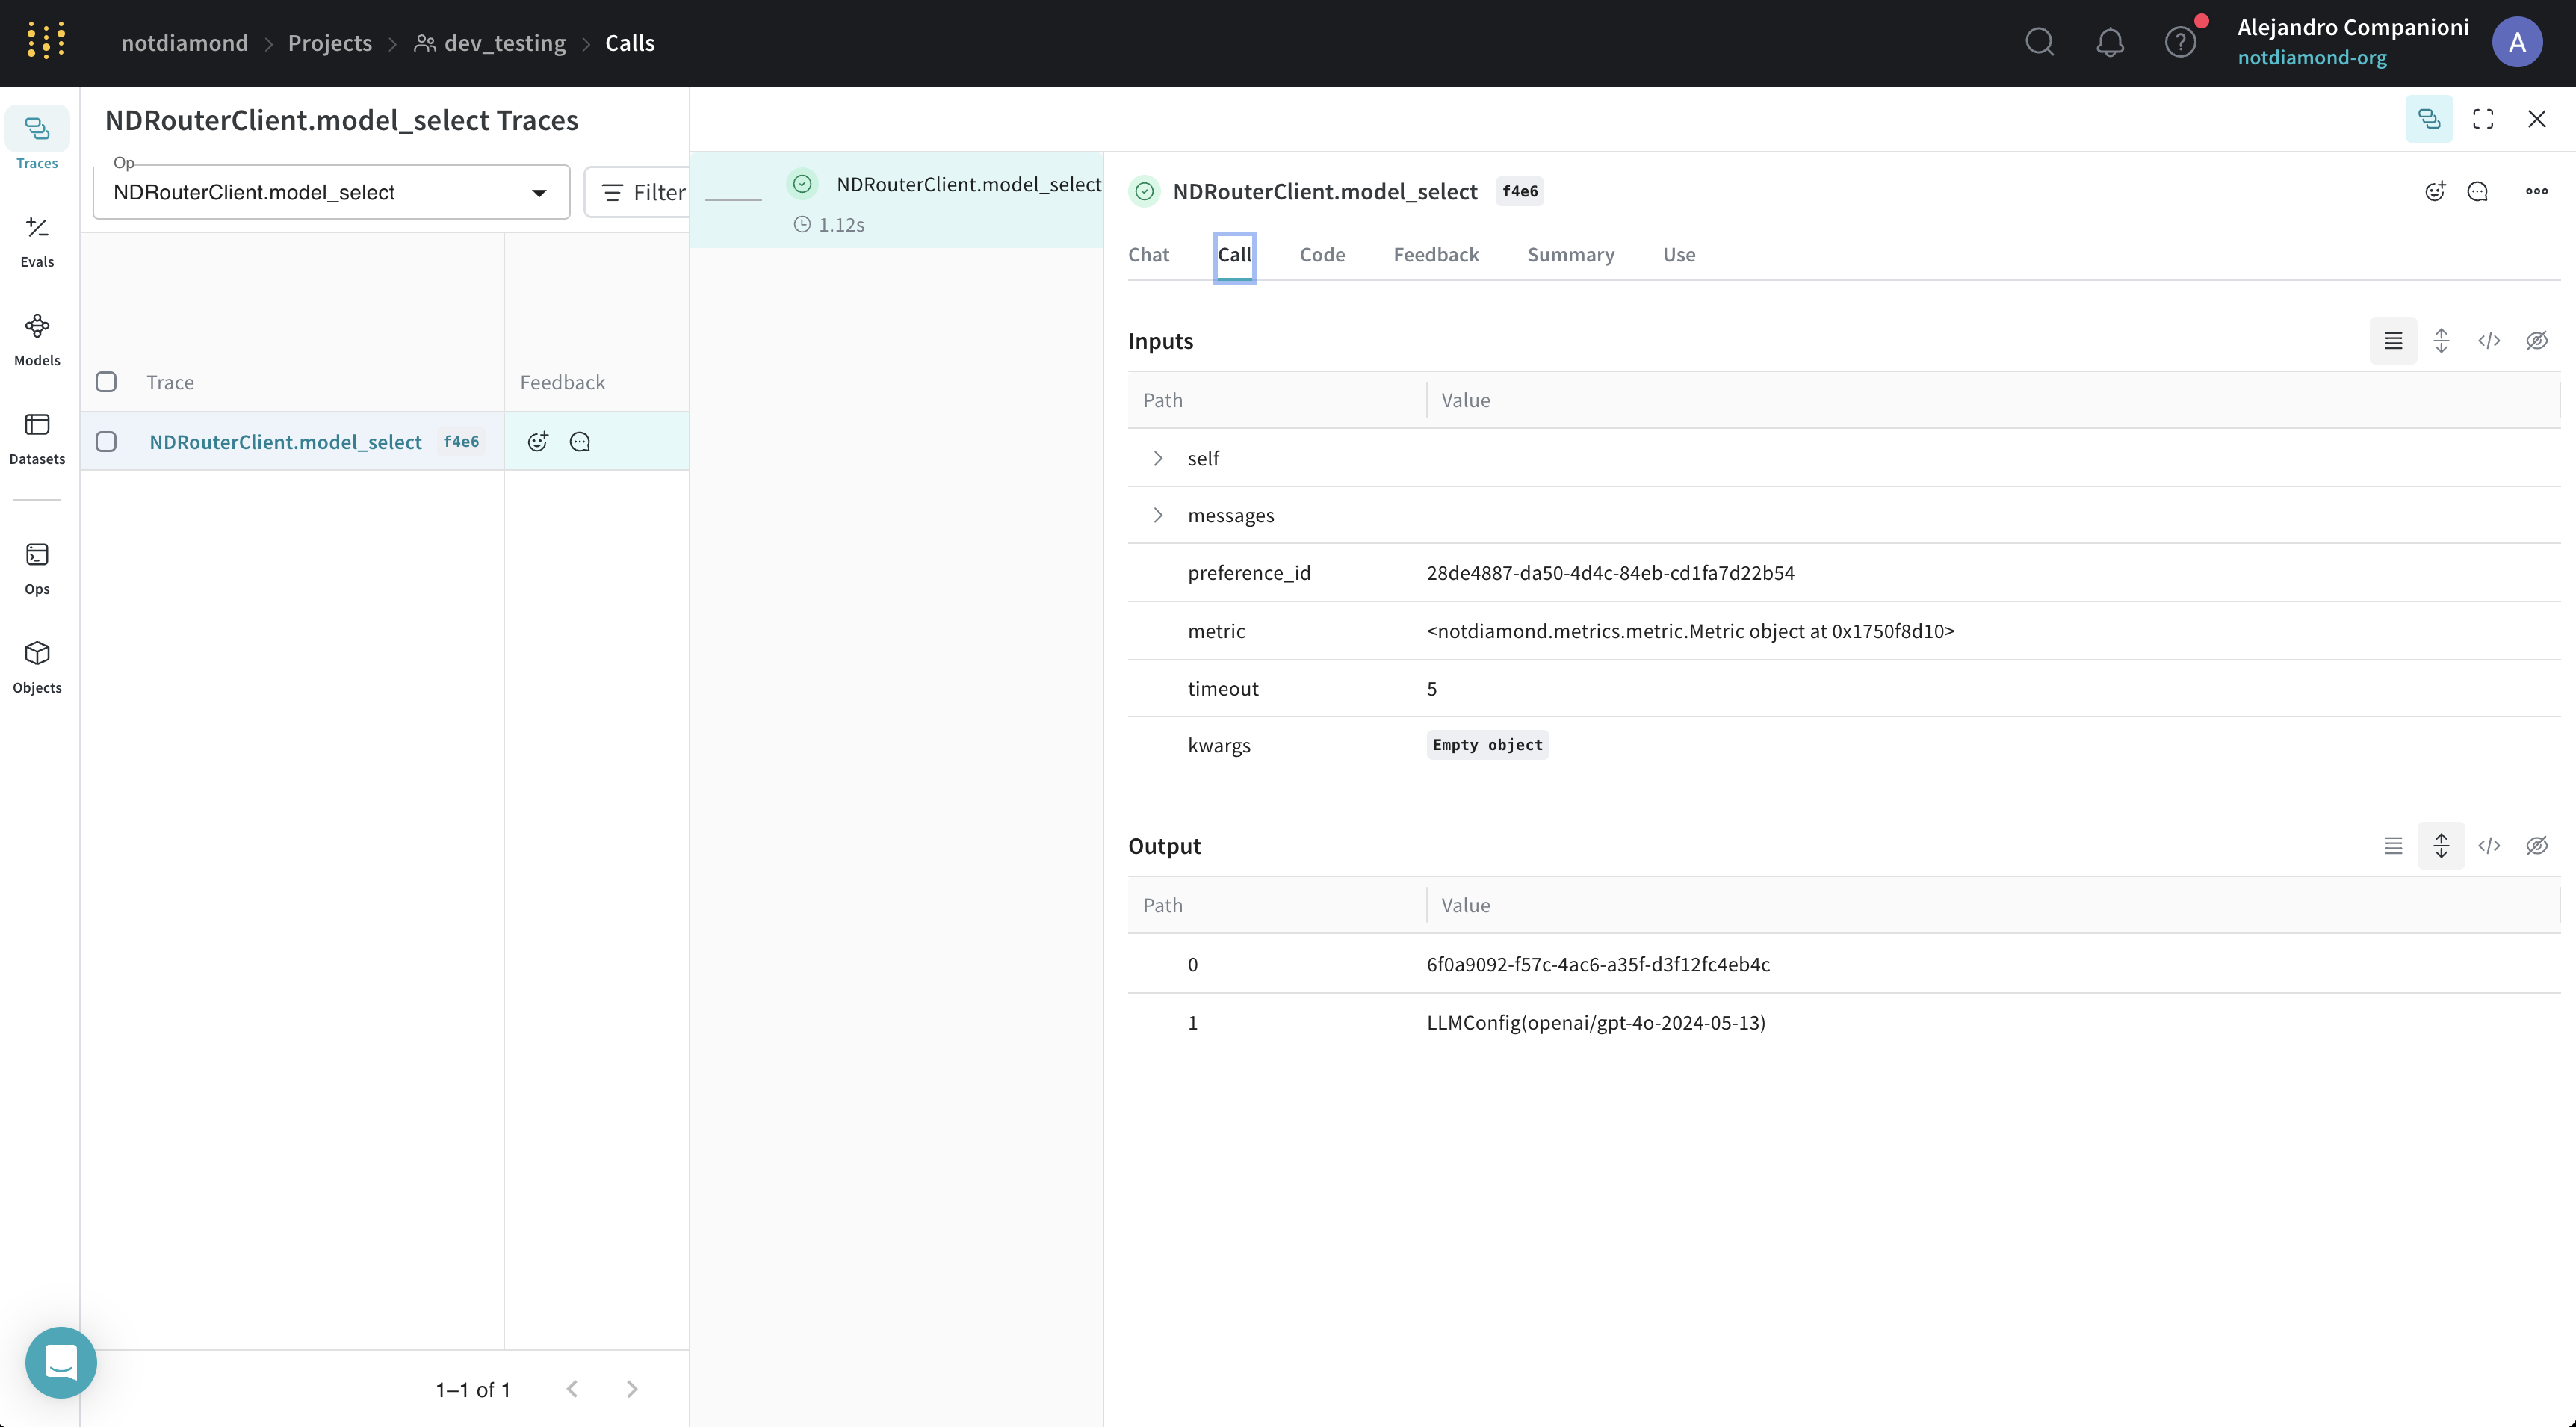
Task: Open the more options menu for the call
Action: click(x=2537, y=191)
